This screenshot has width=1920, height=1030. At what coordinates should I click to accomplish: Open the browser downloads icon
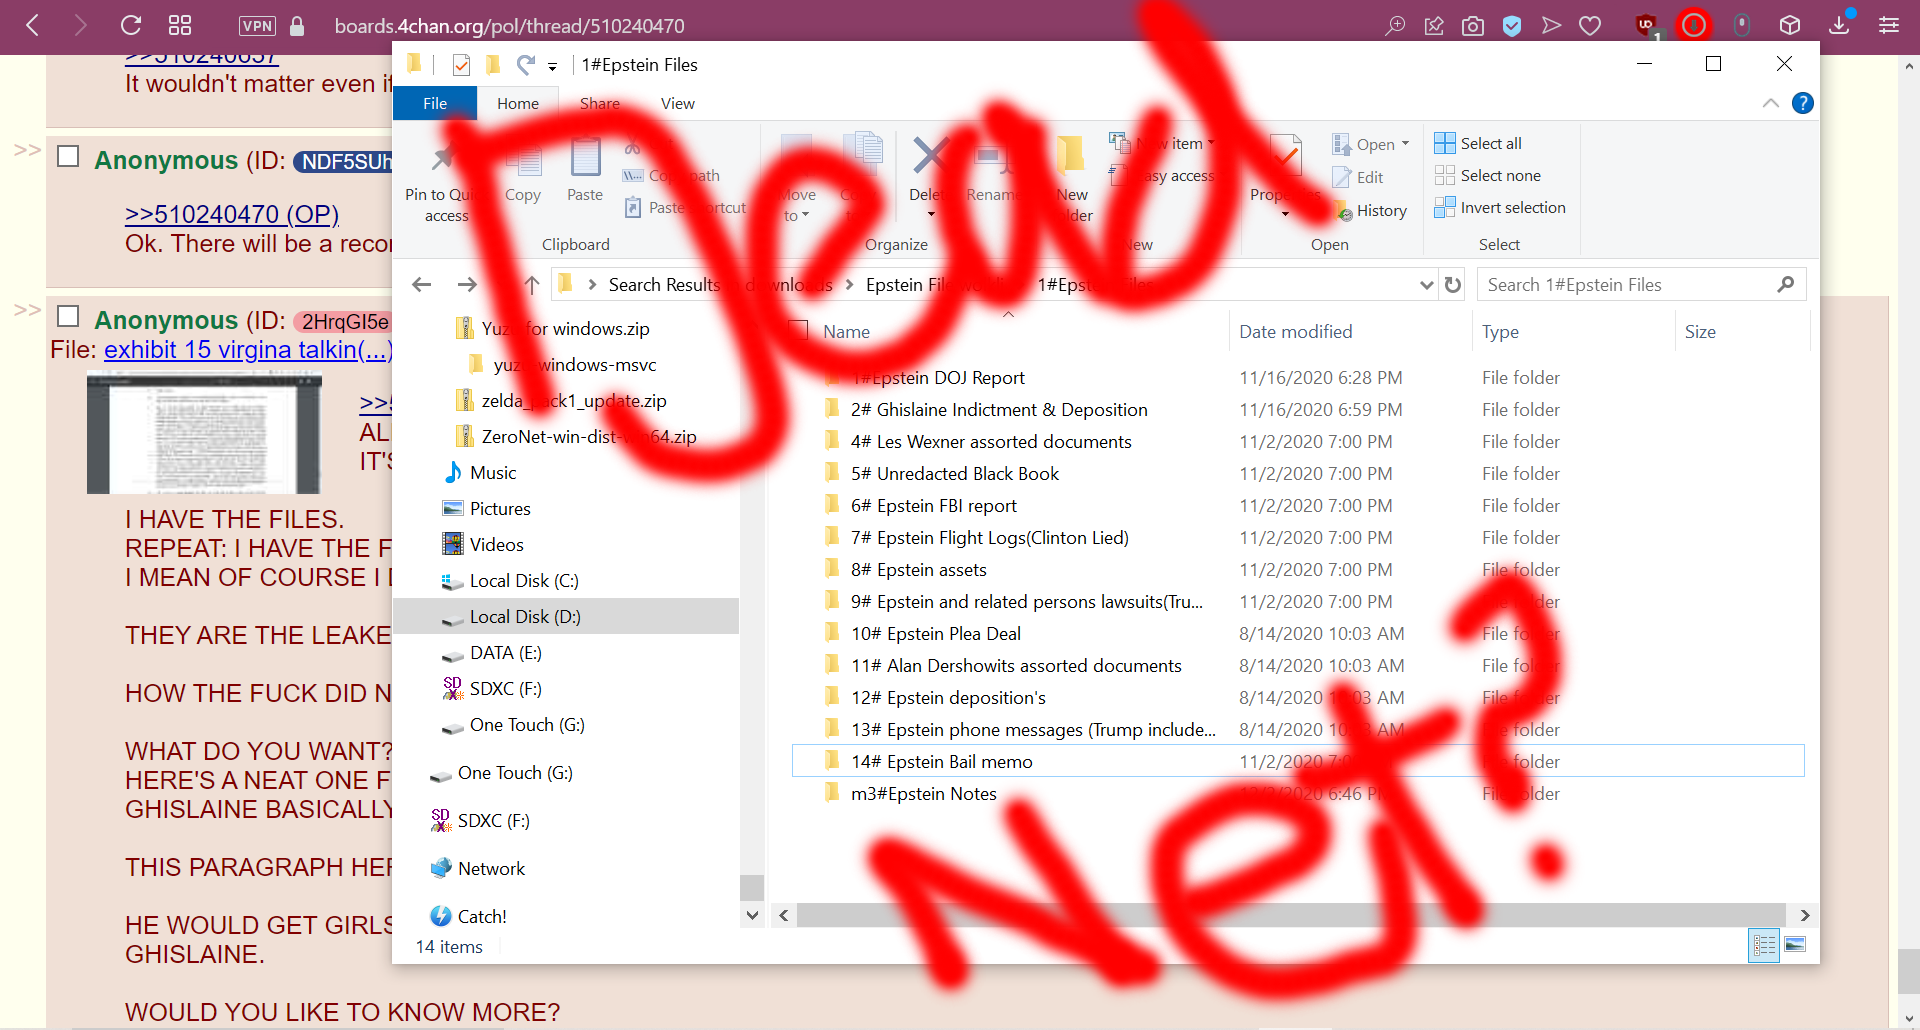[1840, 25]
